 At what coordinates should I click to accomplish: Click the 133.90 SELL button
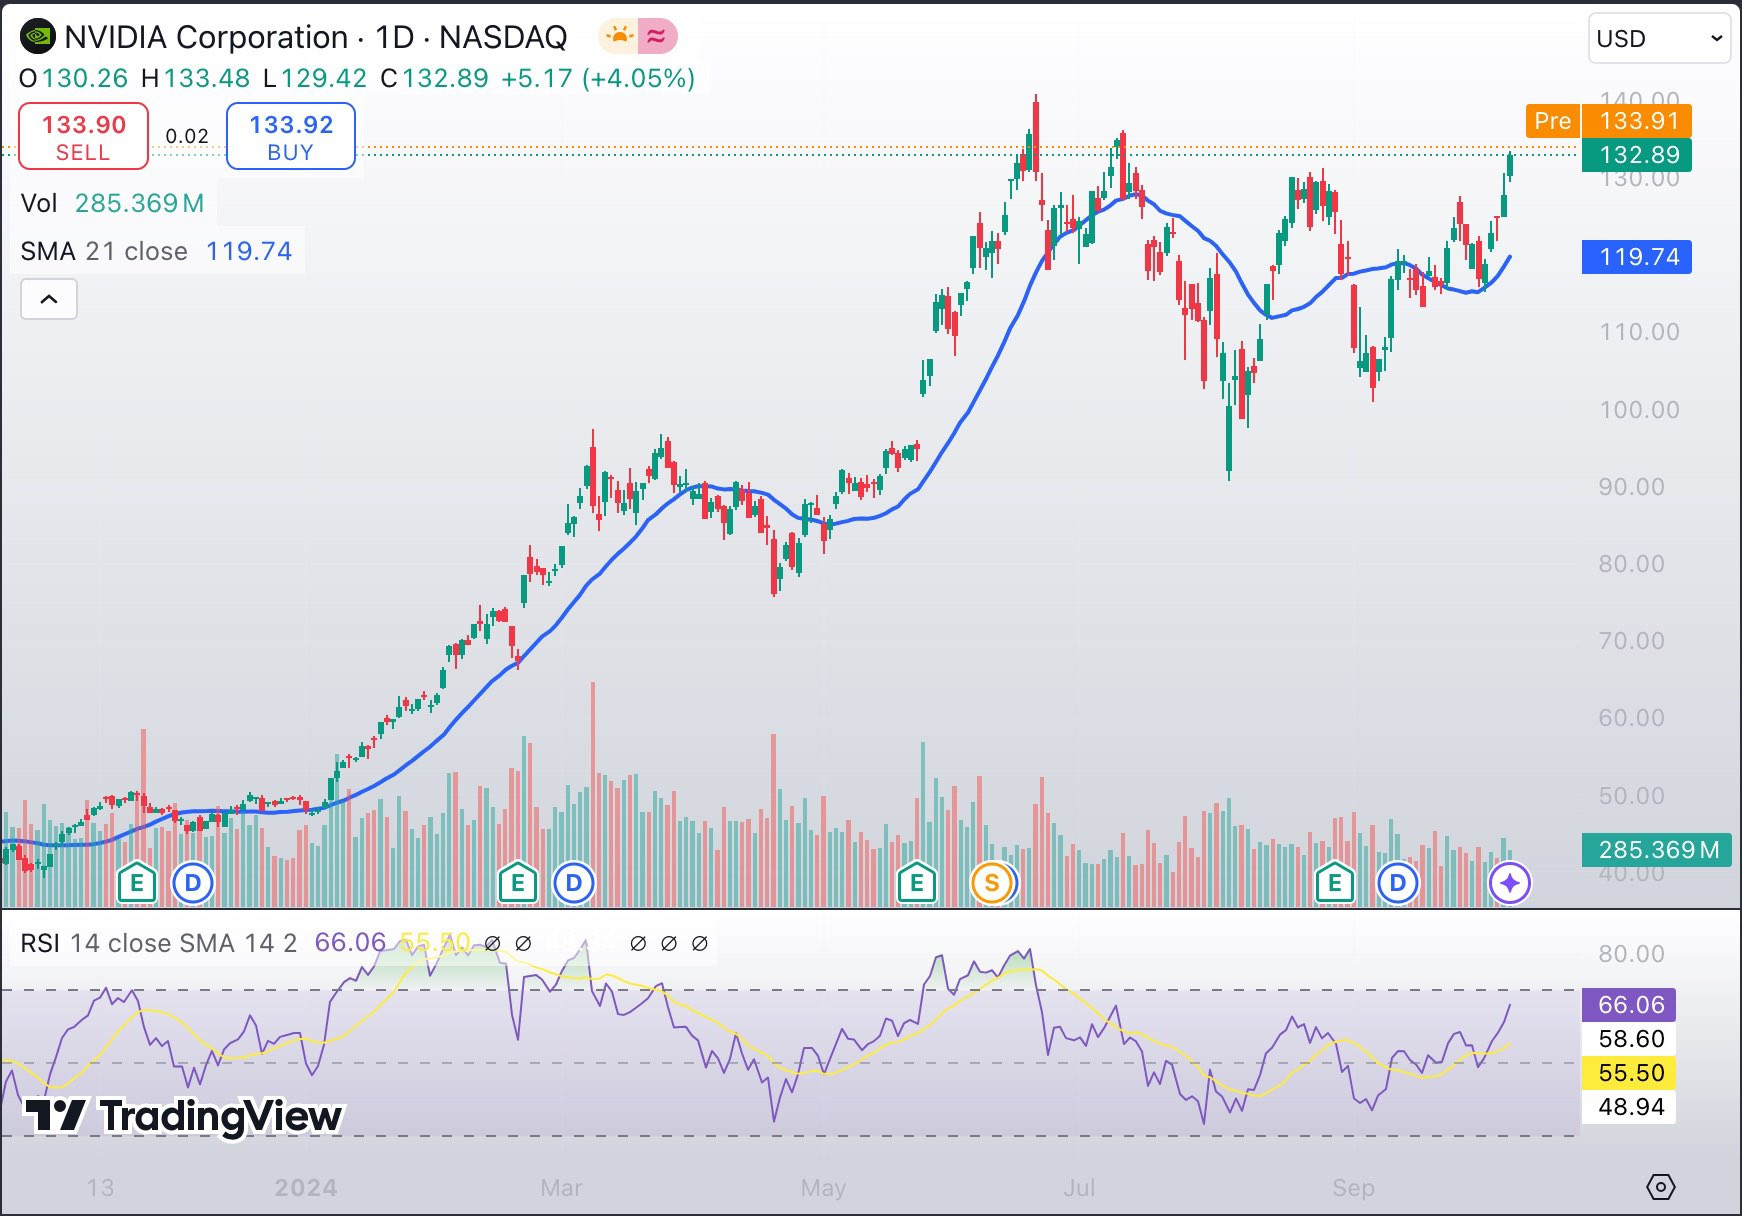point(84,136)
